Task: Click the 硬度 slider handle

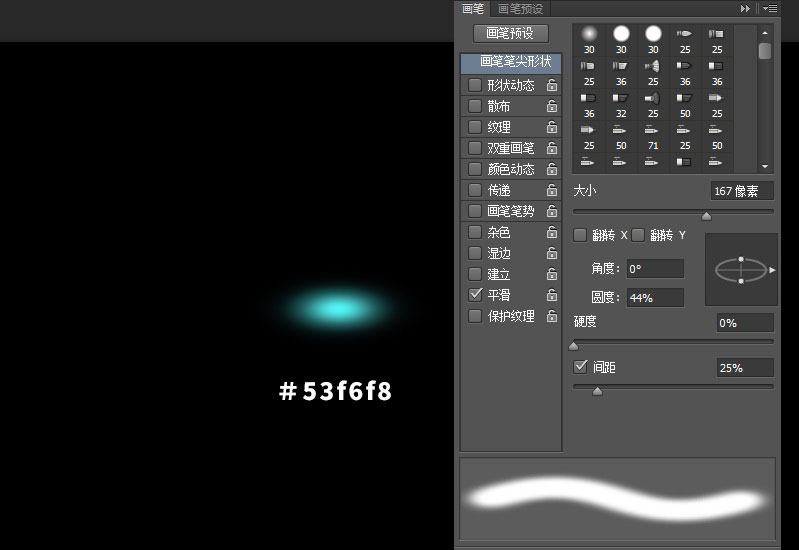Action: pos(574,347)
